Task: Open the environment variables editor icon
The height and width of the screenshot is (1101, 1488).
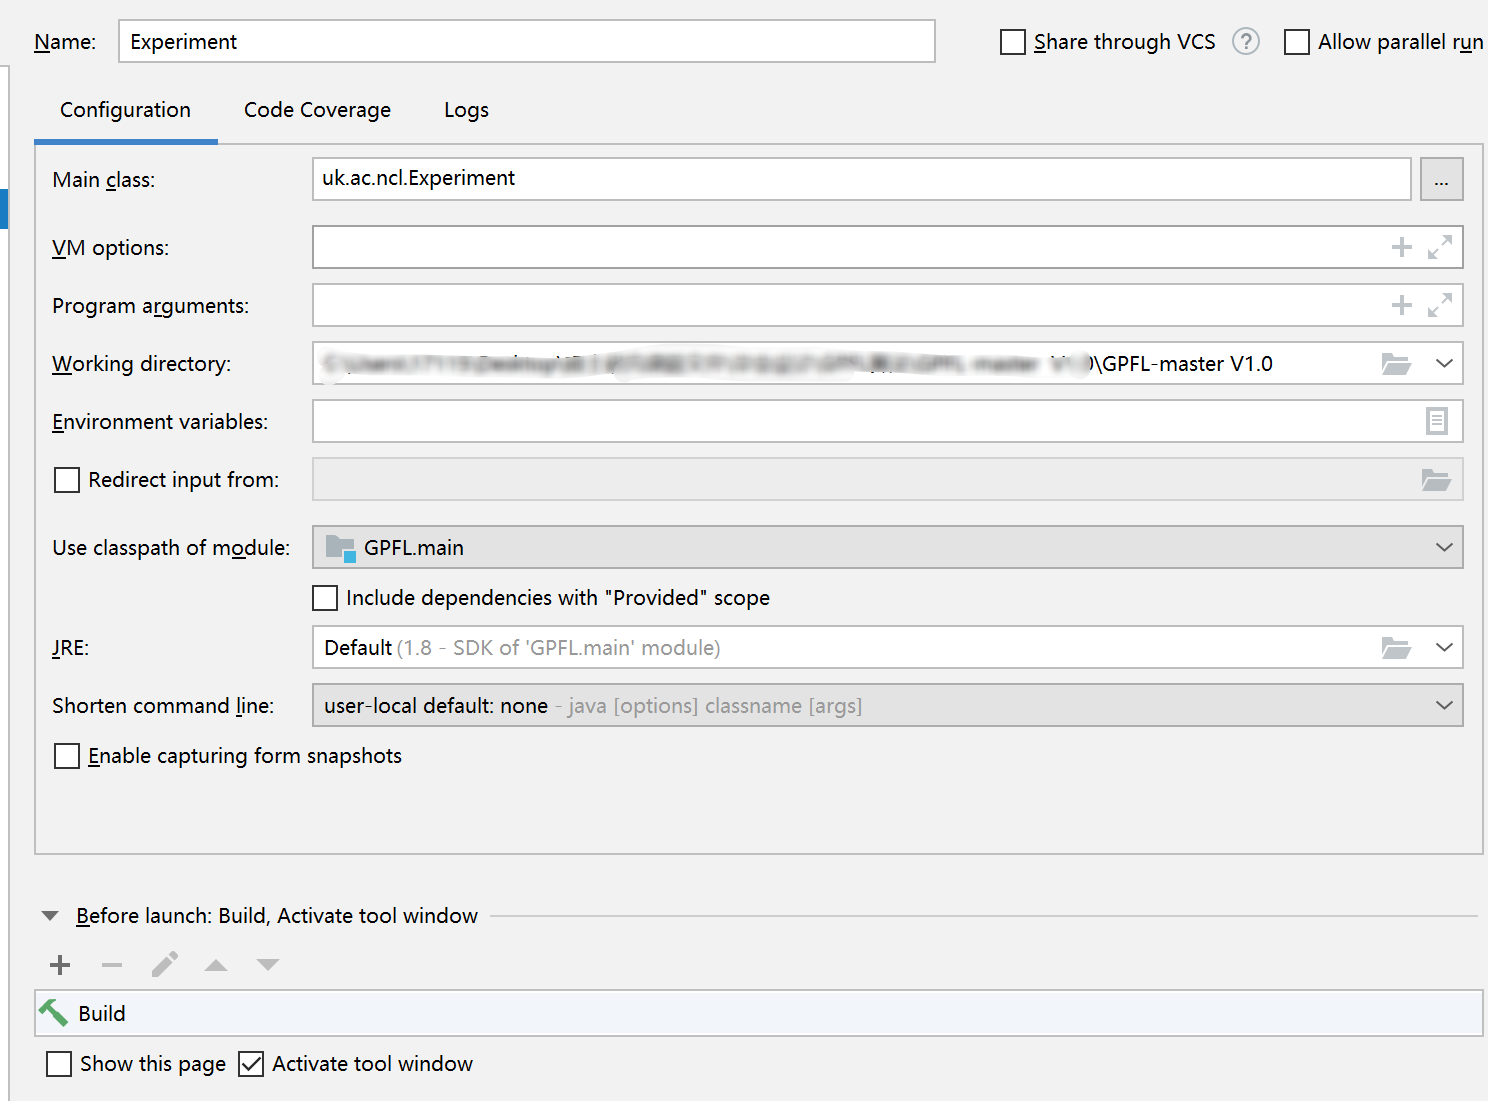Action: pos(1436,422)
